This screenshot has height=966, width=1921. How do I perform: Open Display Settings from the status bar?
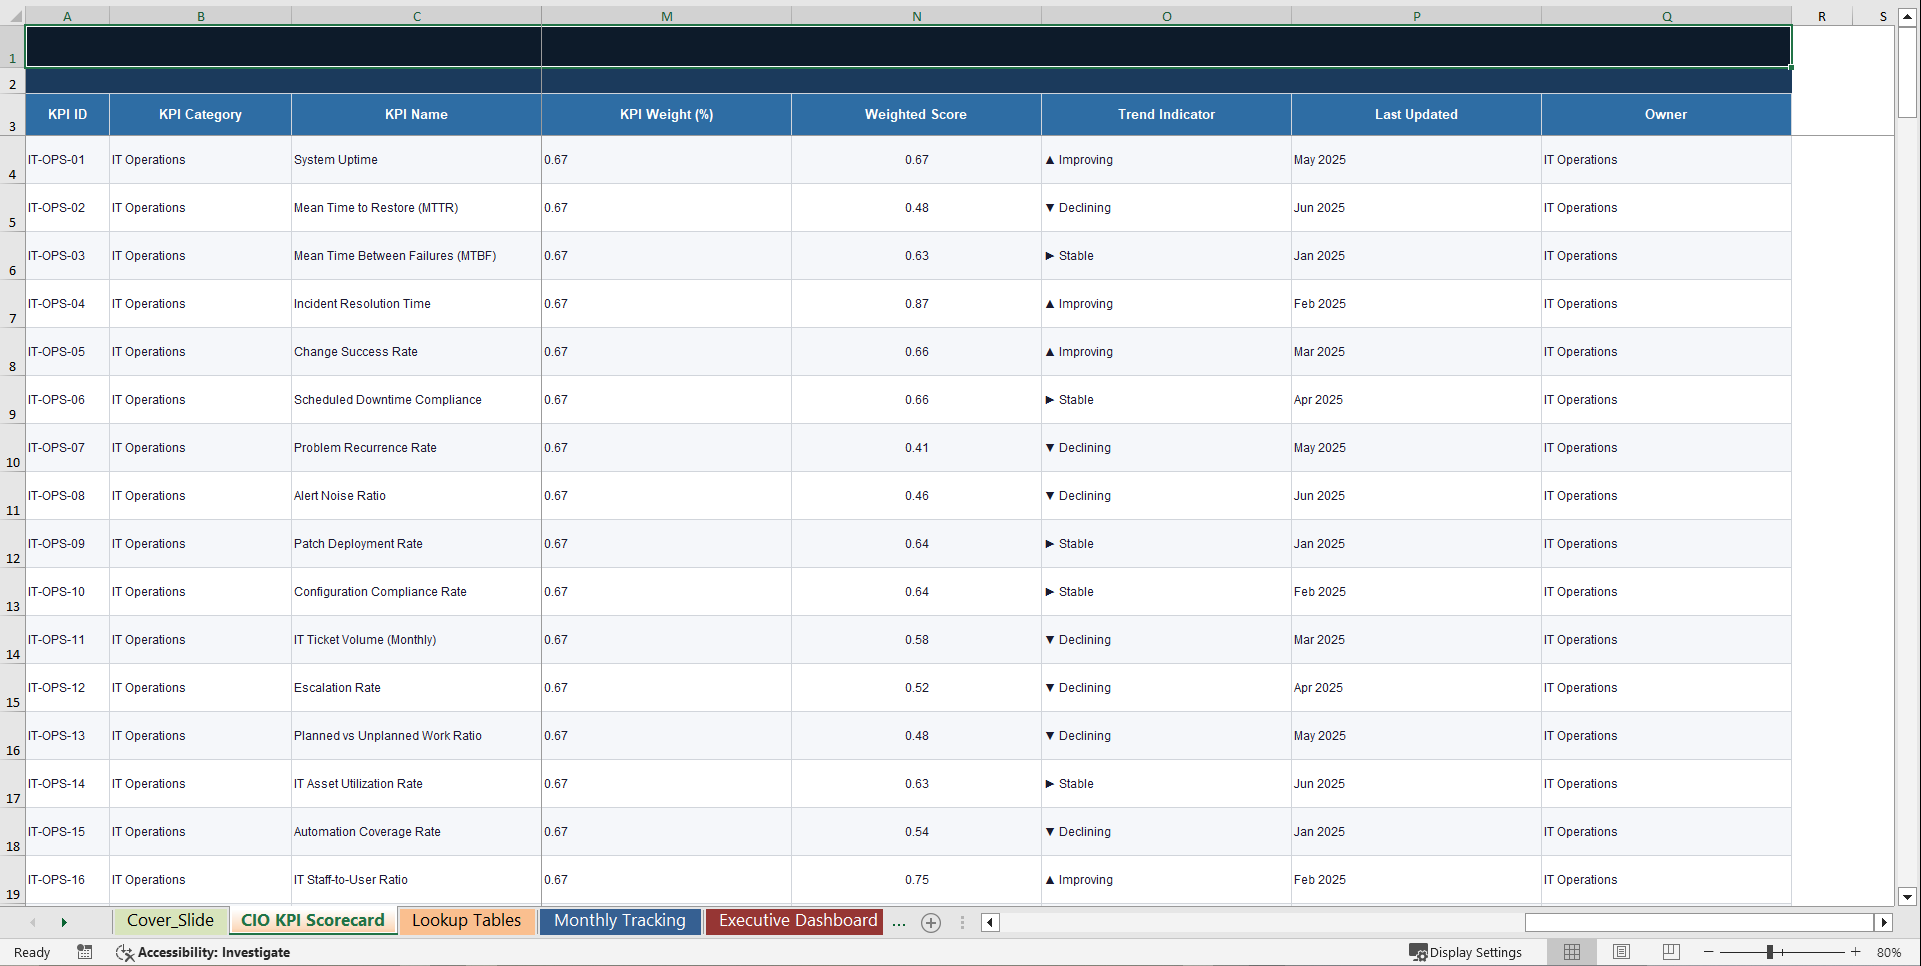(1467, 952)
